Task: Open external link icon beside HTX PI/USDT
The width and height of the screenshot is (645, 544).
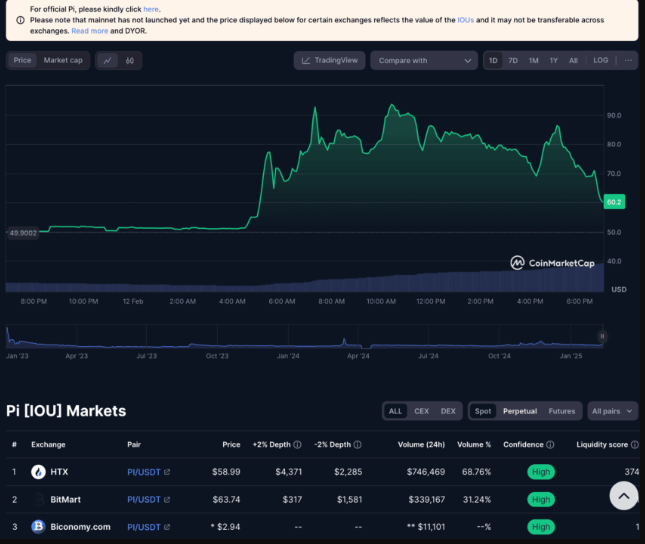Action: [x=167, y=472]
